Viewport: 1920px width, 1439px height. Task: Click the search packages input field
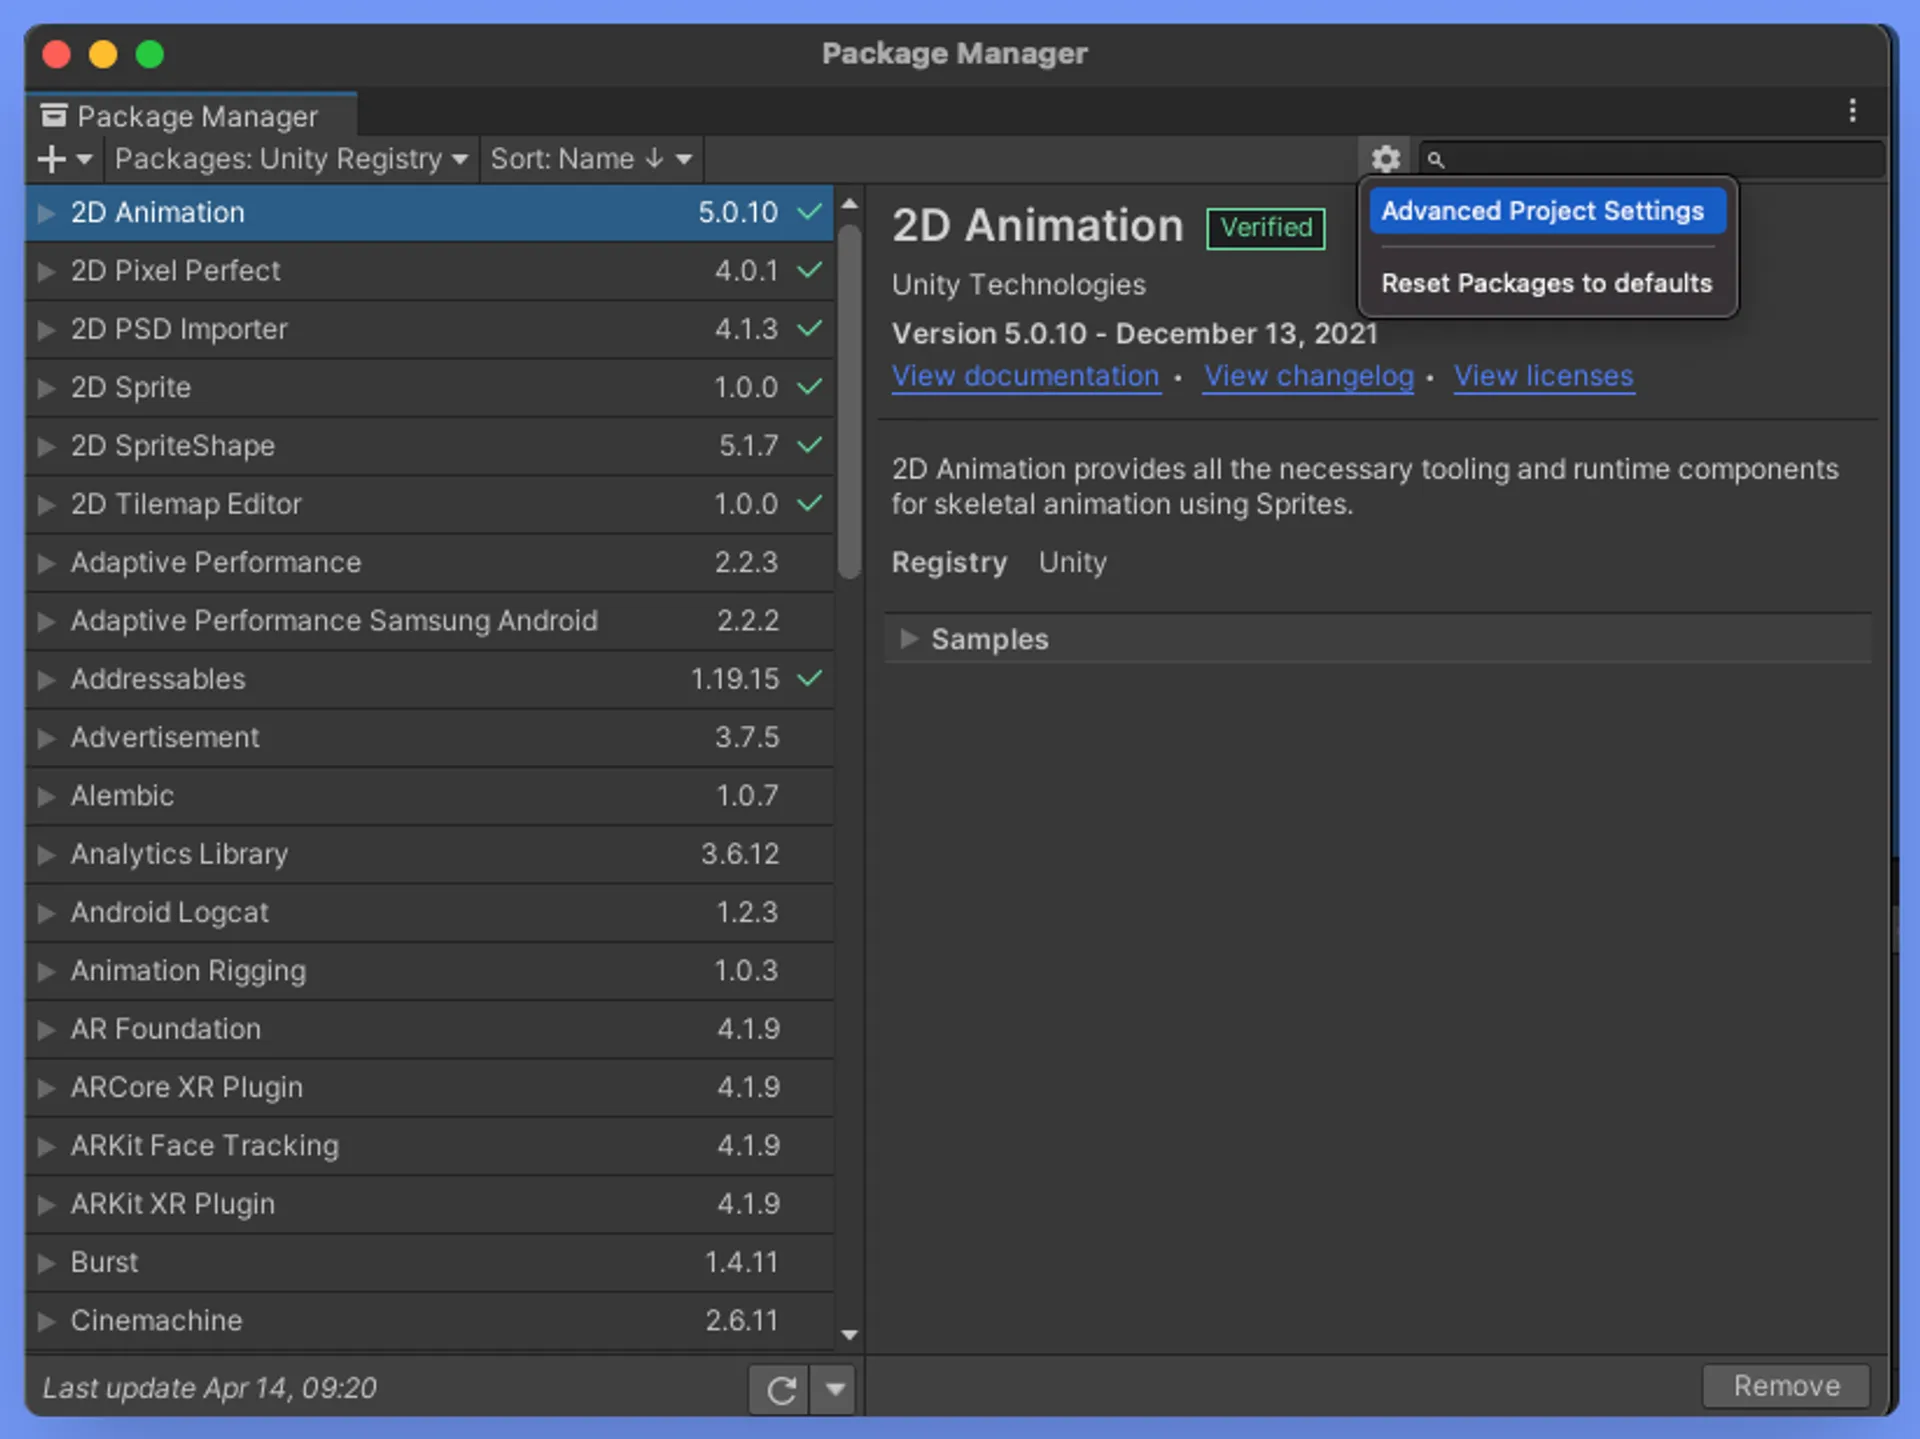[x=1651, y=159]
